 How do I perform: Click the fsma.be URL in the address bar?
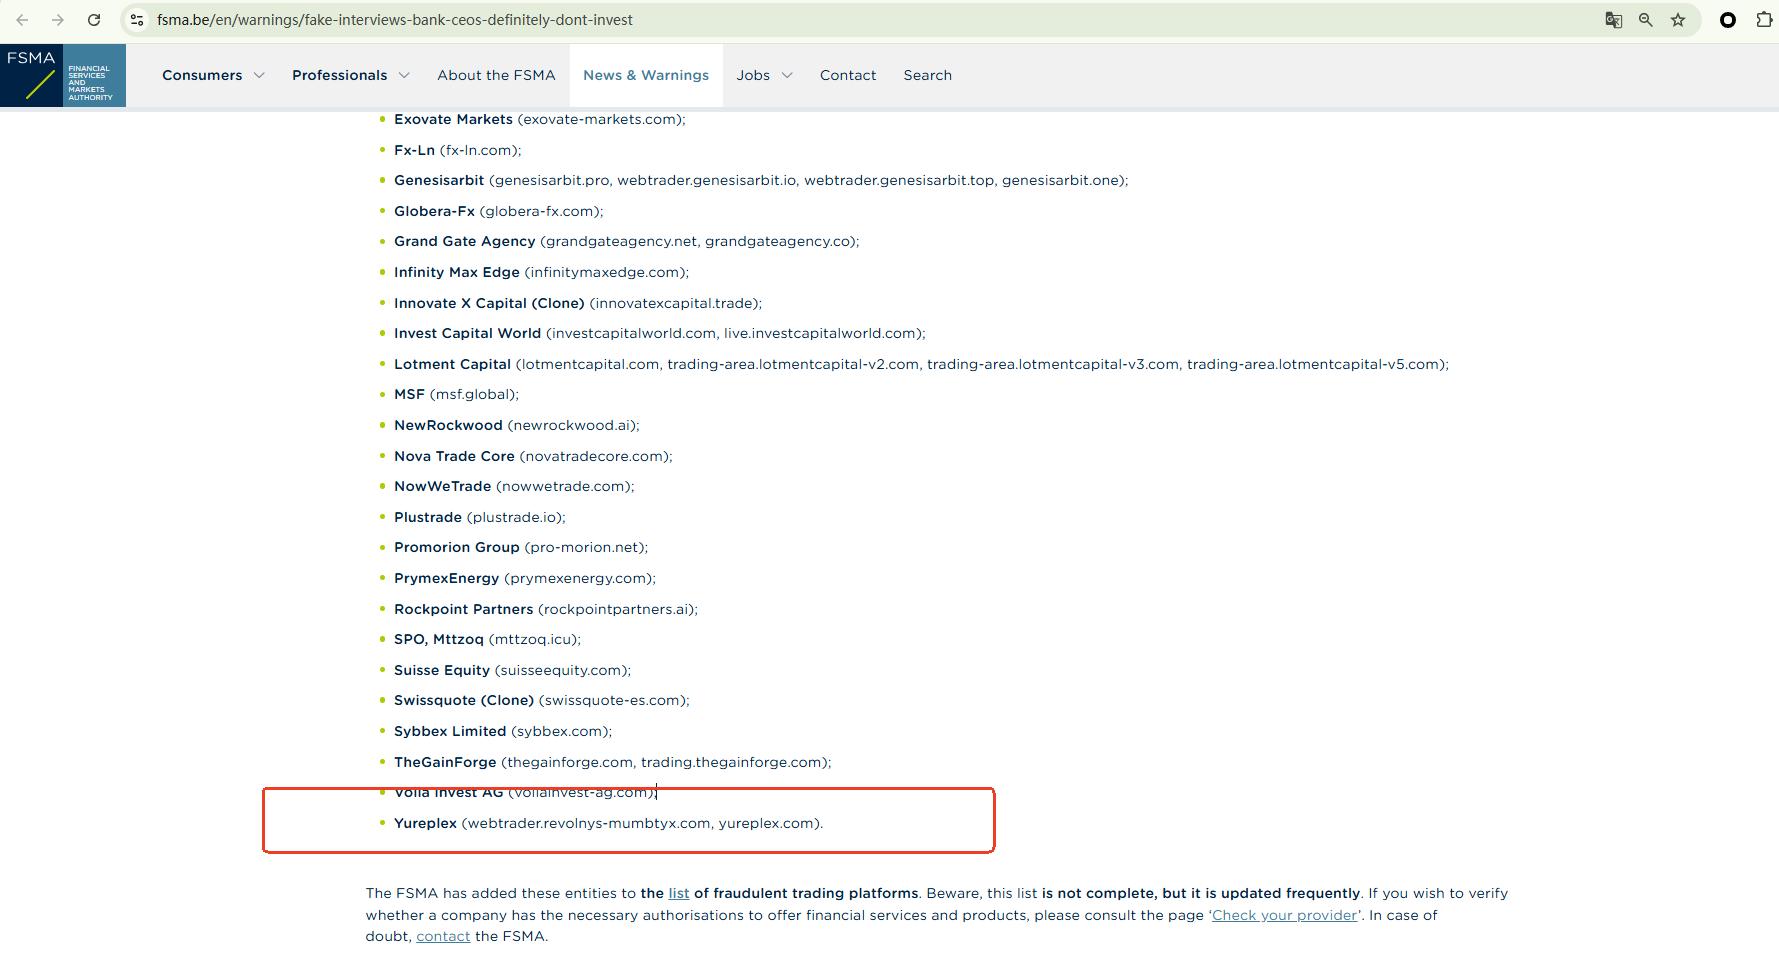(395, 20)
